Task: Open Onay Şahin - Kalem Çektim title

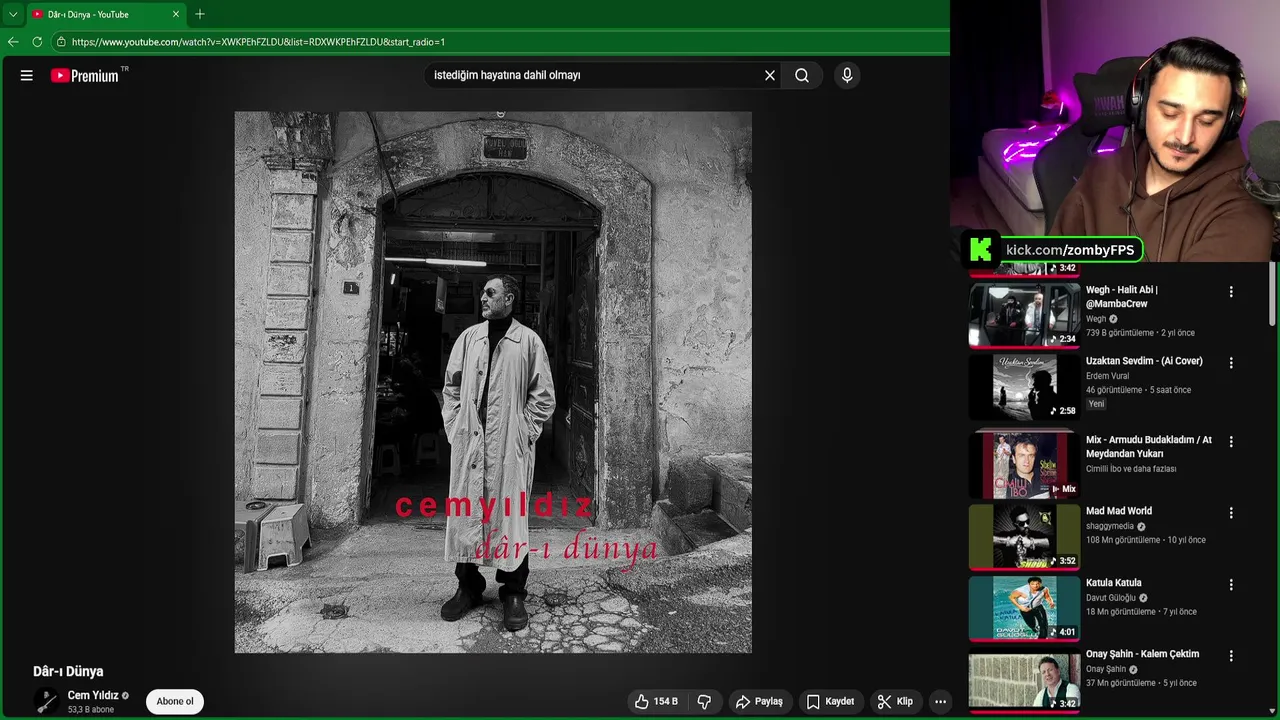Action: 1142,654
